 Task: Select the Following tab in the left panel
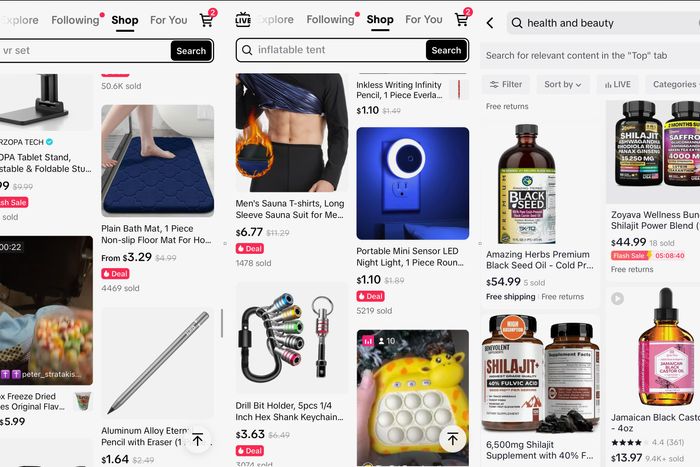(x=75, y=20)
